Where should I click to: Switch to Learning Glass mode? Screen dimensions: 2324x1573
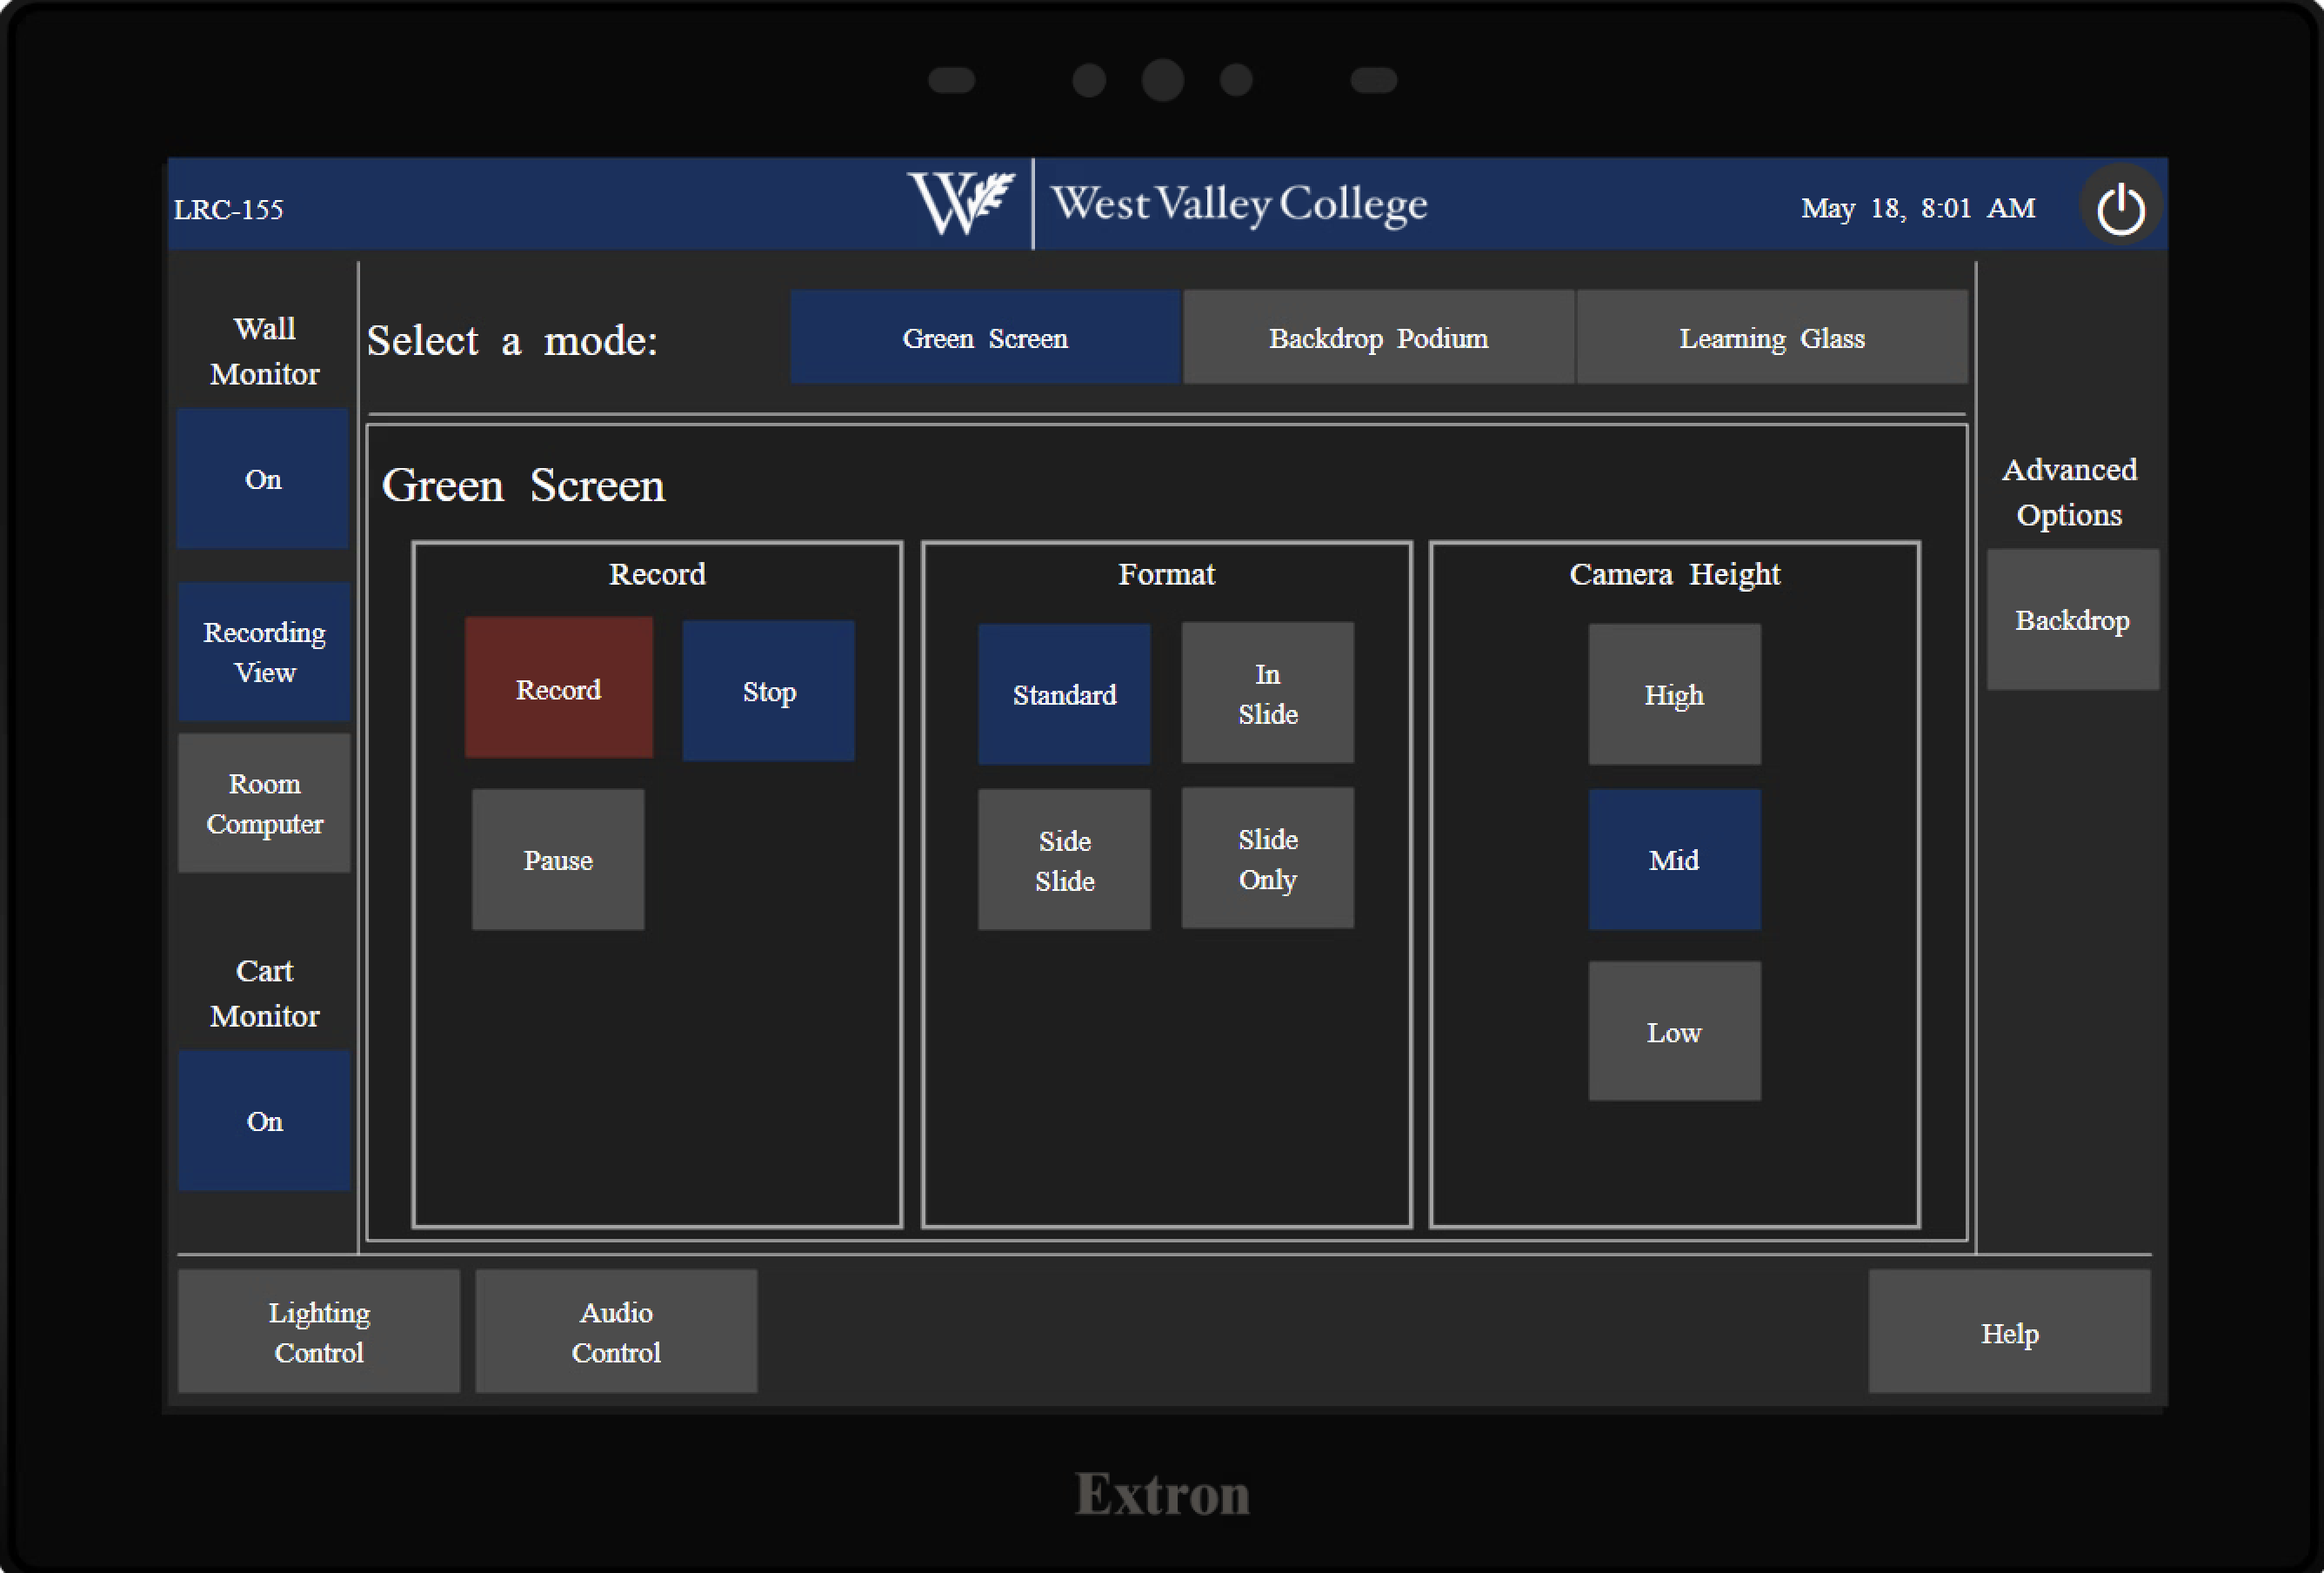pyautogui.click(x=1772, y=338)
